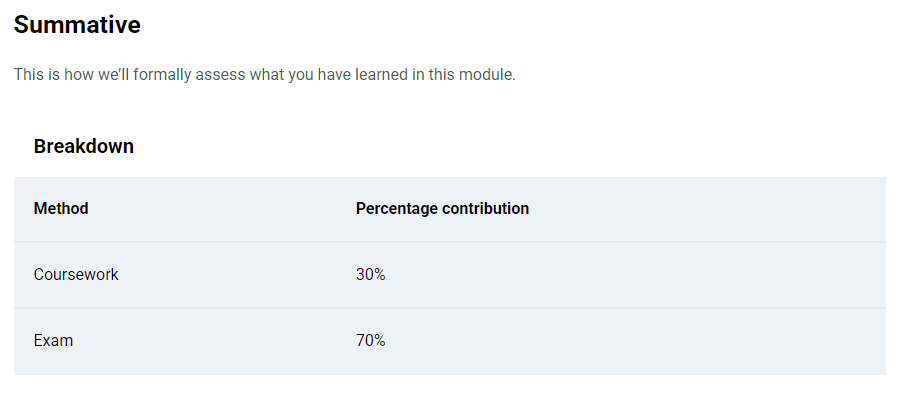Click the 30% contribution value
The height and width of the screenshot is (396, 900).
click(370, 274)
